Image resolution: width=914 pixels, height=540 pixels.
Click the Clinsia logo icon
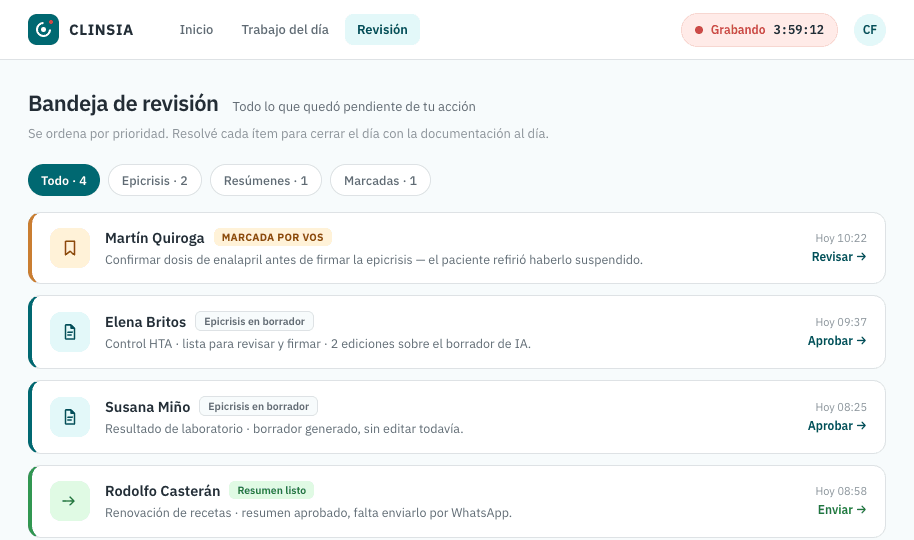(43, 30)
